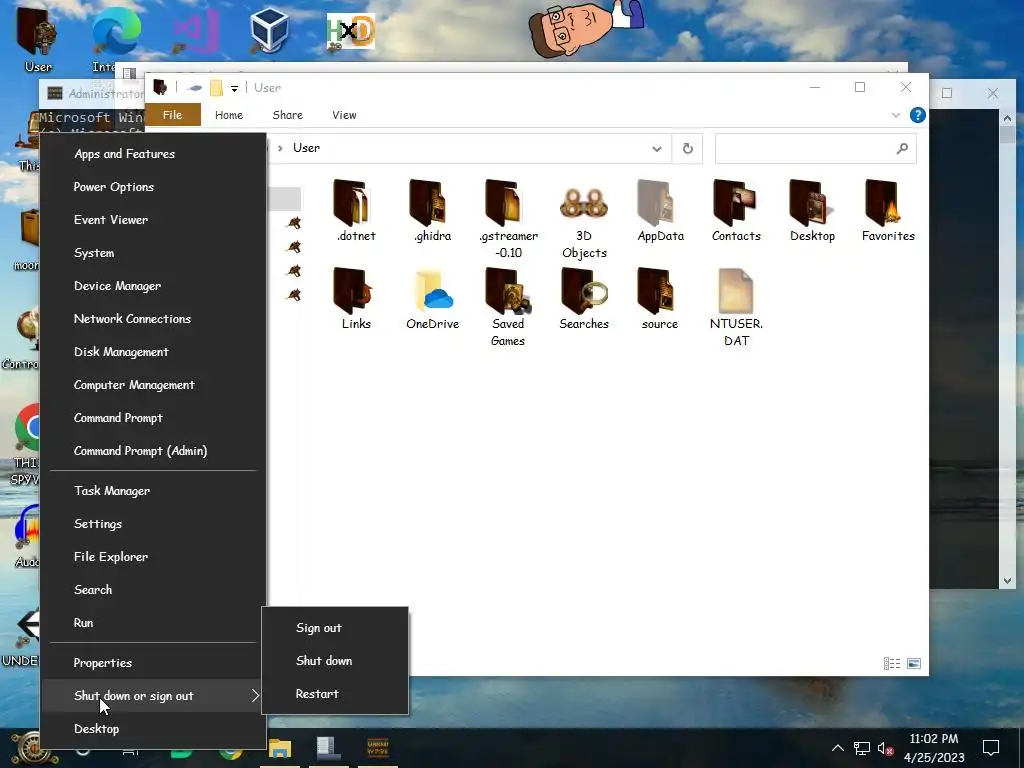Image resolution: width=1024 pixels, height=768 pixels.
Task: Open the AppData folder
Action: (660, 211)
